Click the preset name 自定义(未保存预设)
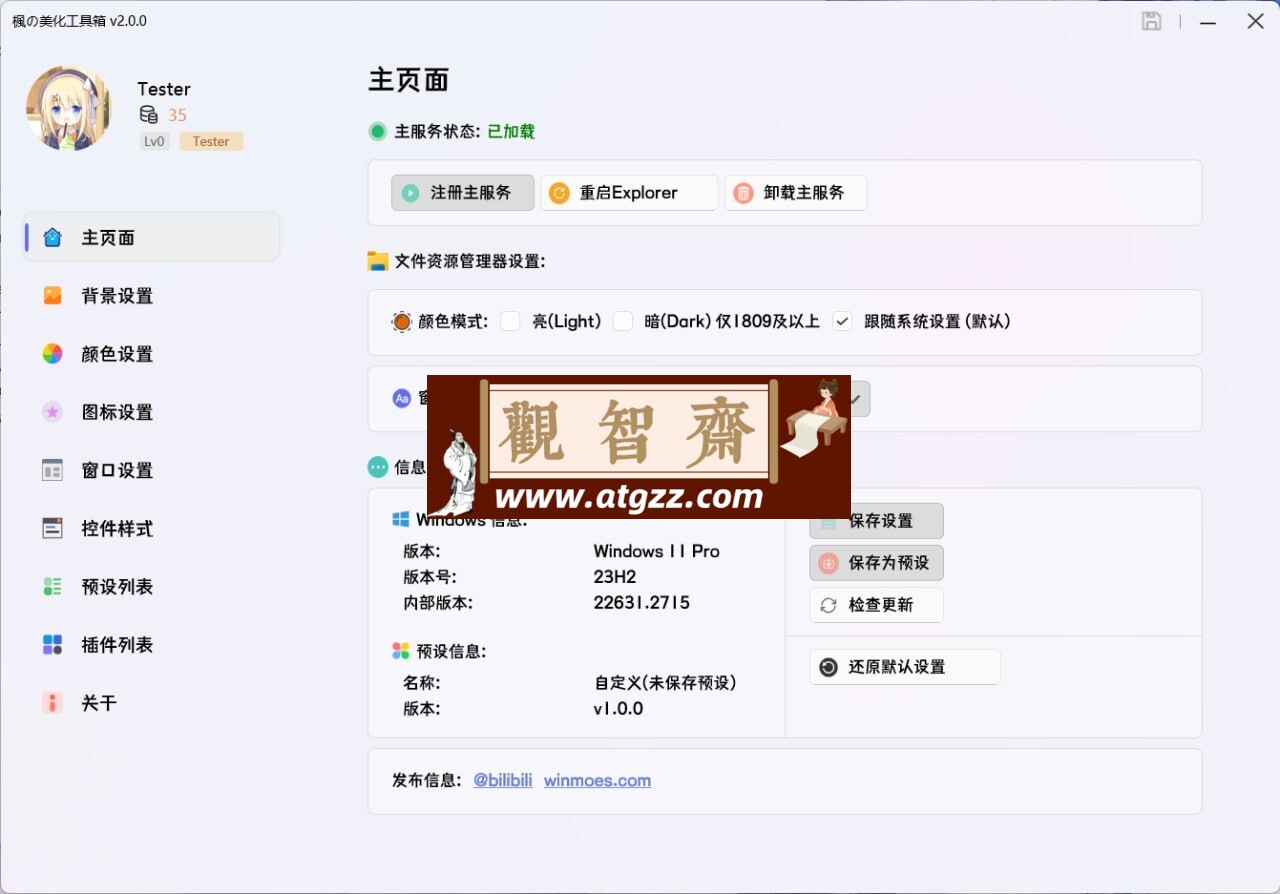1280x894 pixels. click(665, 683)
